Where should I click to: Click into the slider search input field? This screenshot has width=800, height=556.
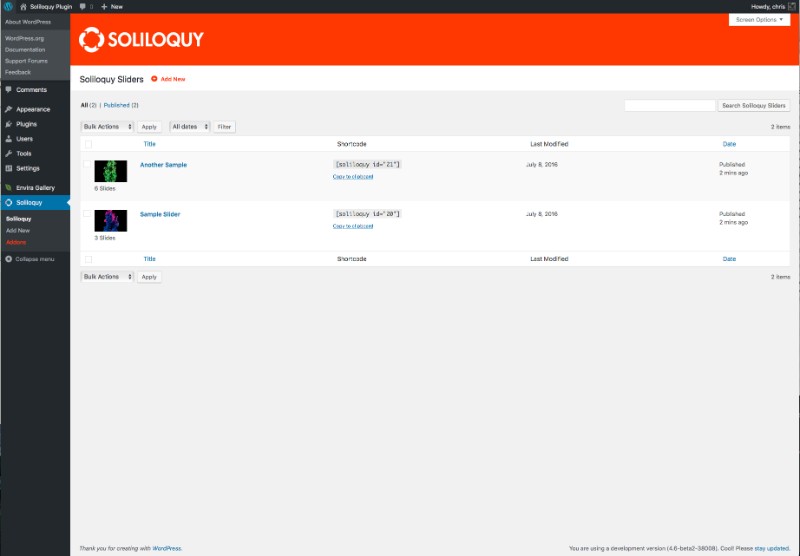pos(670,106)
